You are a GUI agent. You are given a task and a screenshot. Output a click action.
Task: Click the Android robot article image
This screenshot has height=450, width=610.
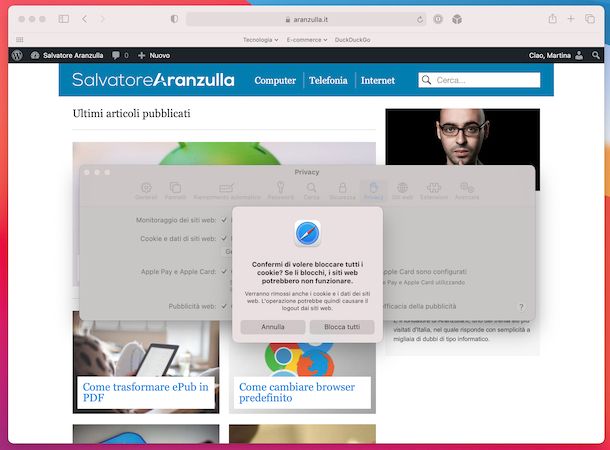pyautogui.click(x=224, y=153)
